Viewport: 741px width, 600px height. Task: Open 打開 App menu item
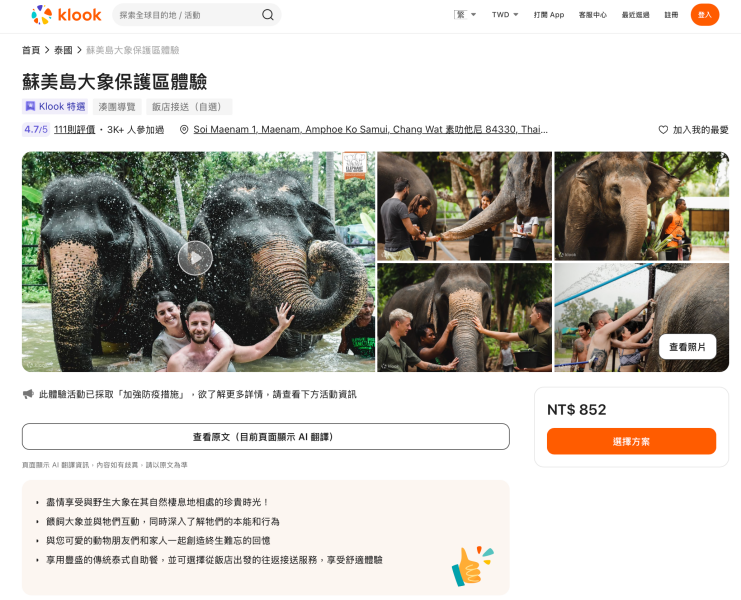pos(548,15)
